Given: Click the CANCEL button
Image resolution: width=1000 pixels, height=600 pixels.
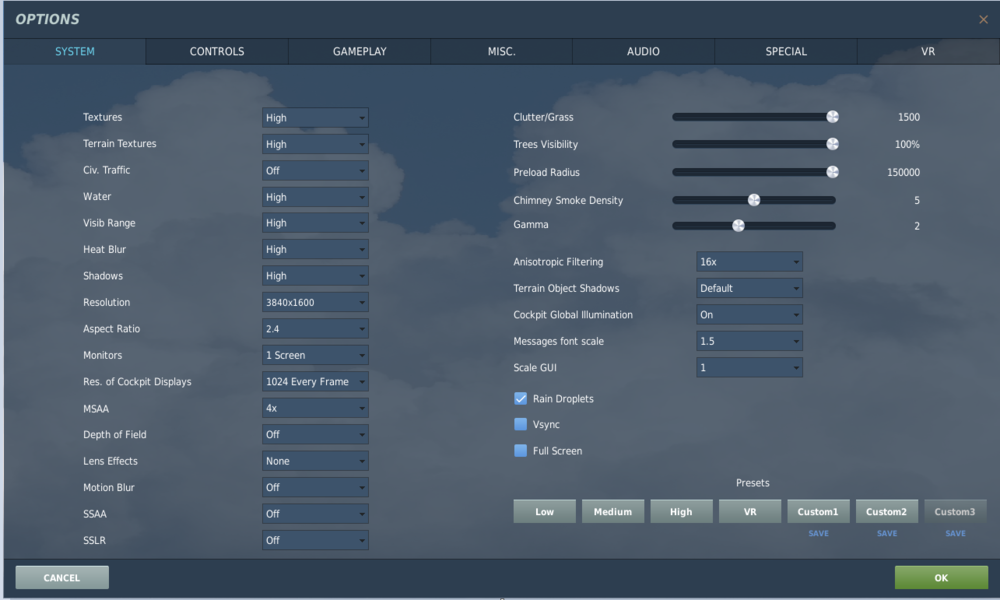Looking at the screenshot, I should (x=62, y=578).
